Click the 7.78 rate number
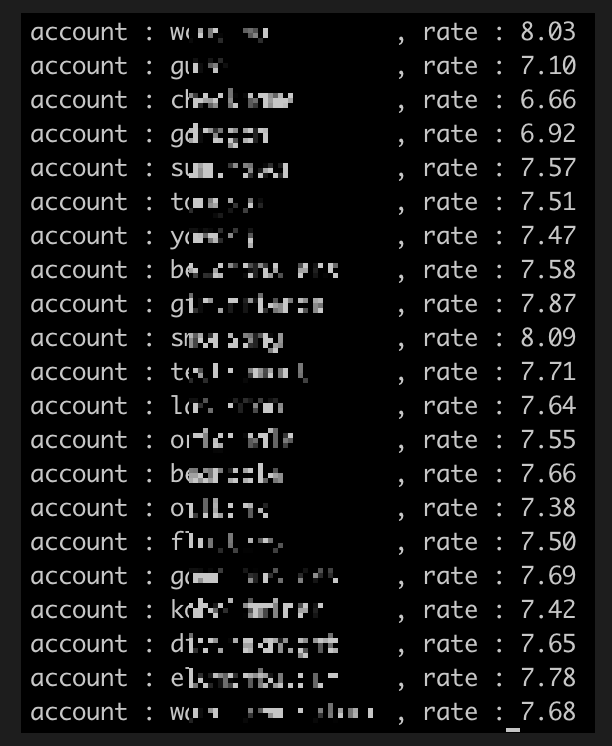Screen dimensions: 612x746 click(548, 678)
